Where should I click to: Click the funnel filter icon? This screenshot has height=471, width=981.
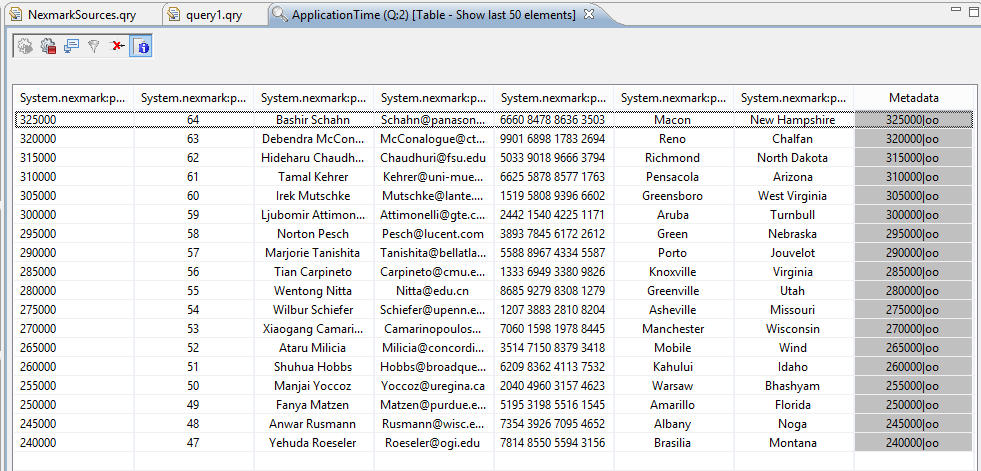[x=94, y=46]
